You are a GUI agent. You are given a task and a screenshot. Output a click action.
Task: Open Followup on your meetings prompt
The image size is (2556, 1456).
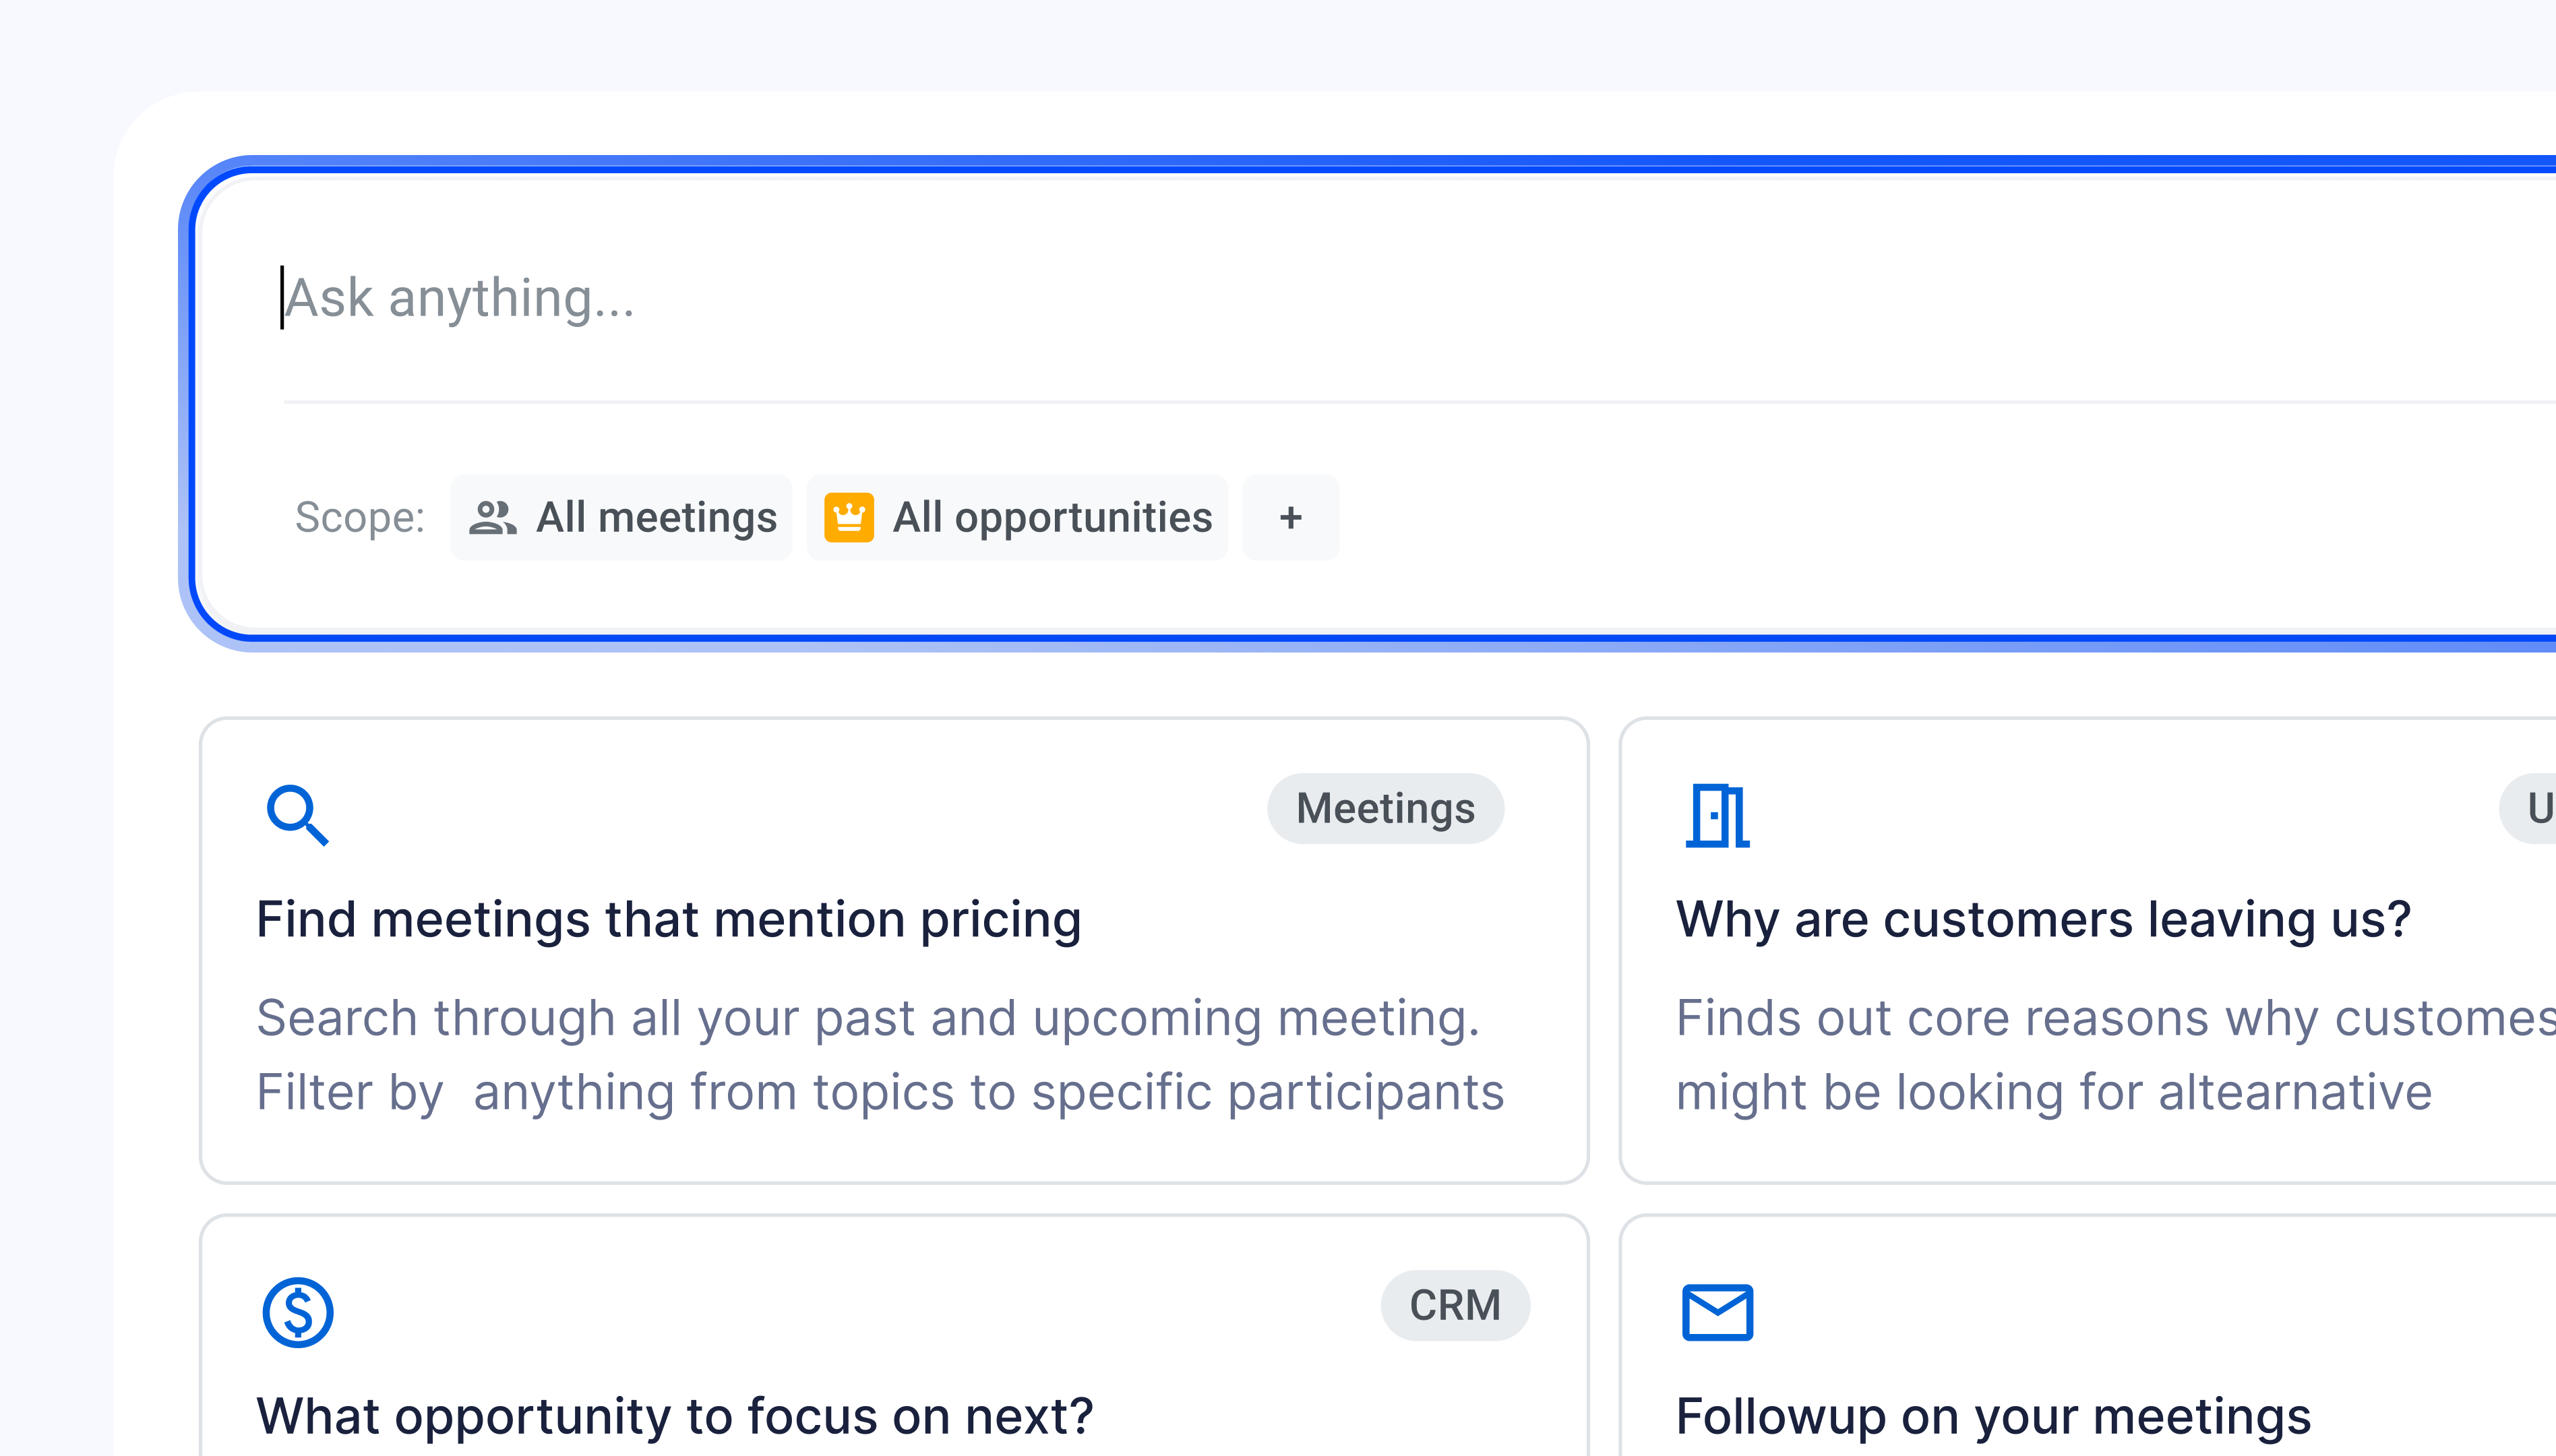click(1993, 1416)
